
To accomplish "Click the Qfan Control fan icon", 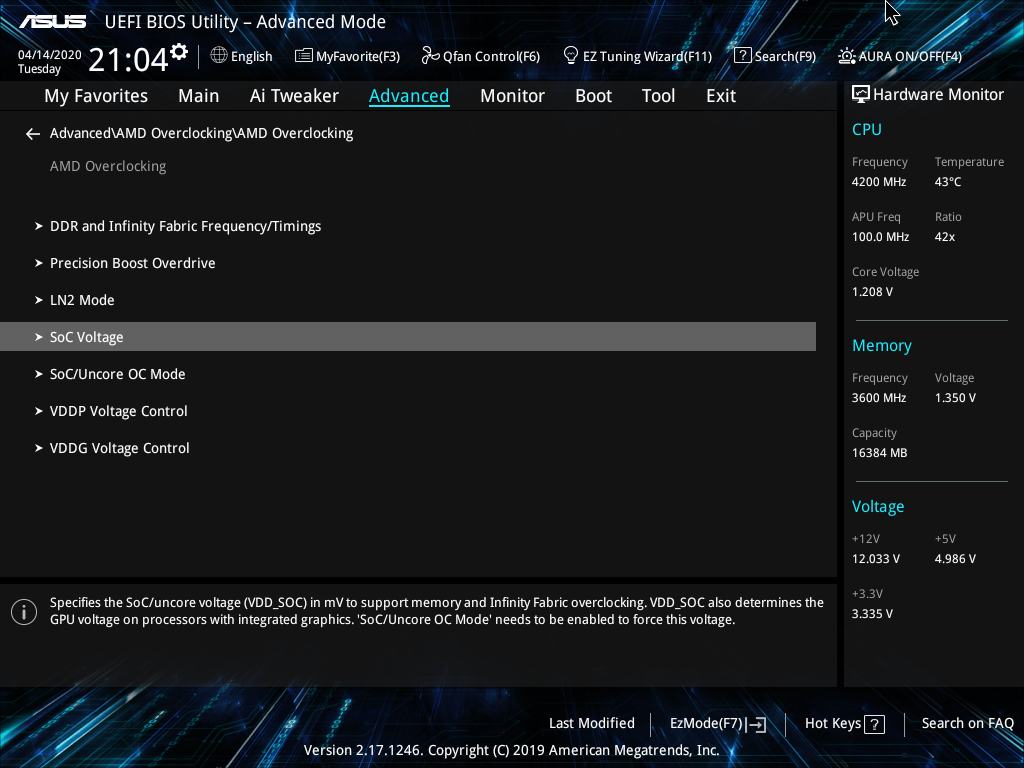I will pos(430,56).
